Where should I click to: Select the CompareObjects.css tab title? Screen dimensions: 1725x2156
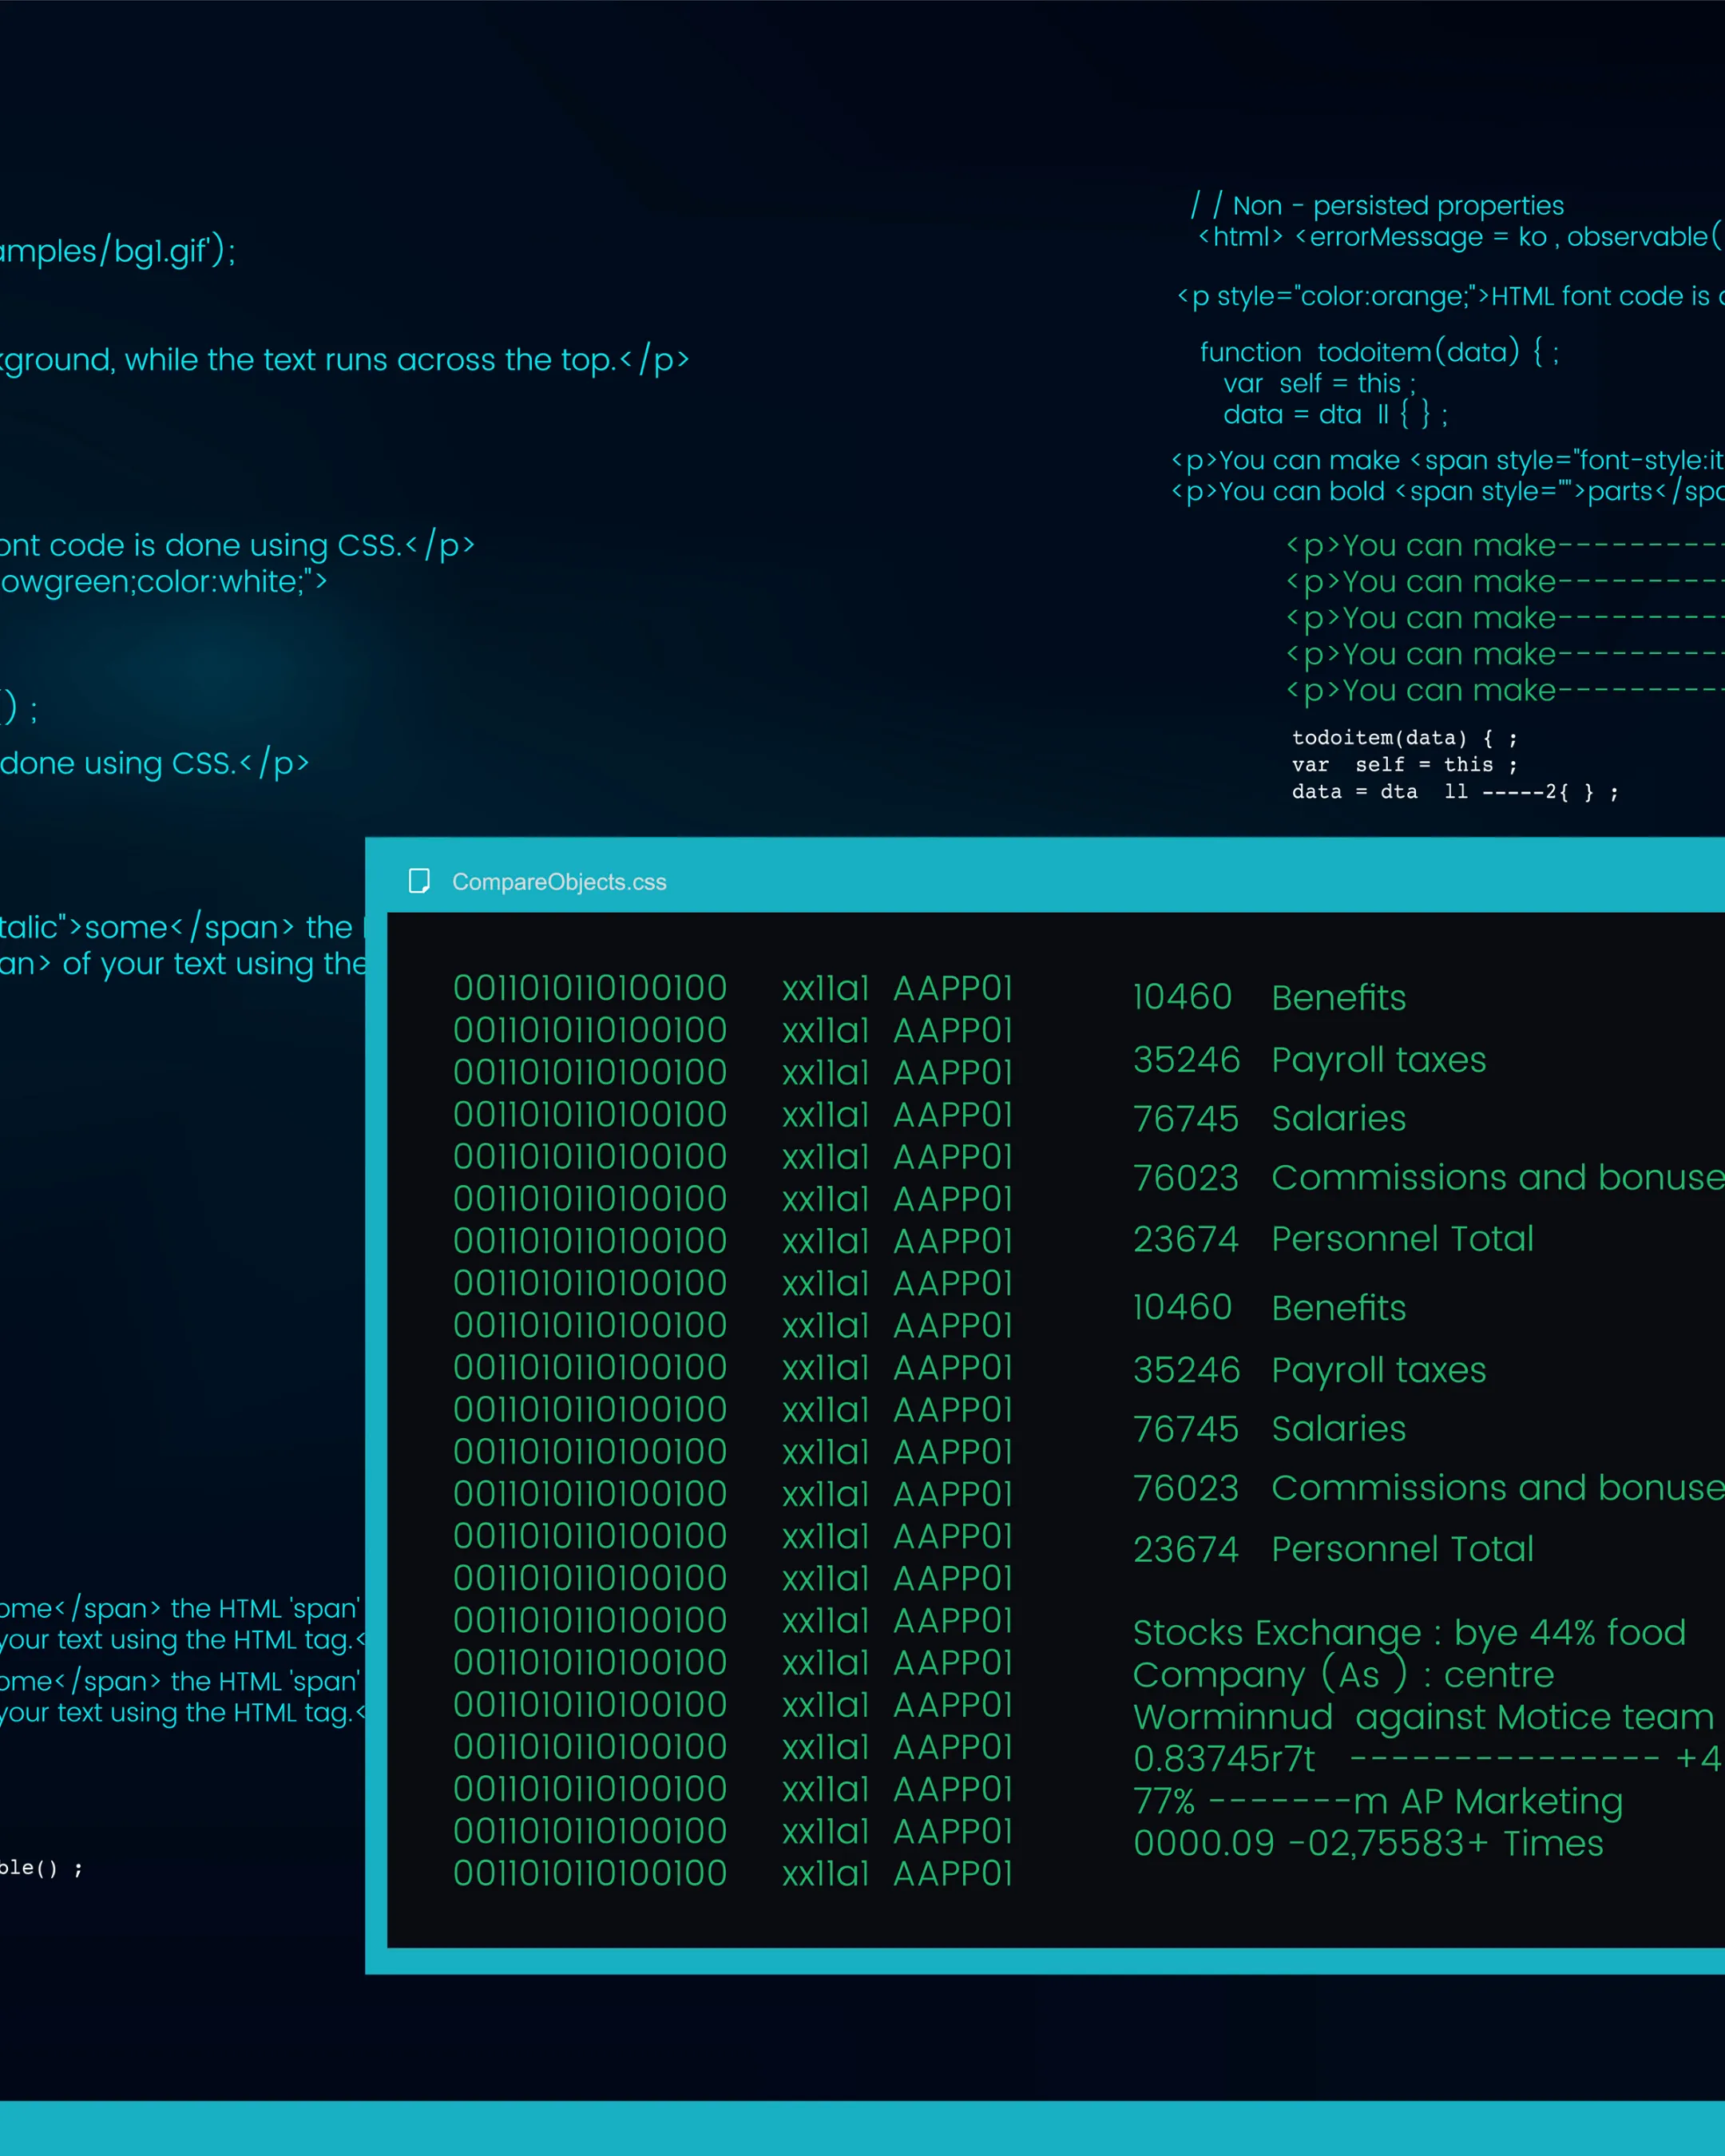tap(559, 882)
